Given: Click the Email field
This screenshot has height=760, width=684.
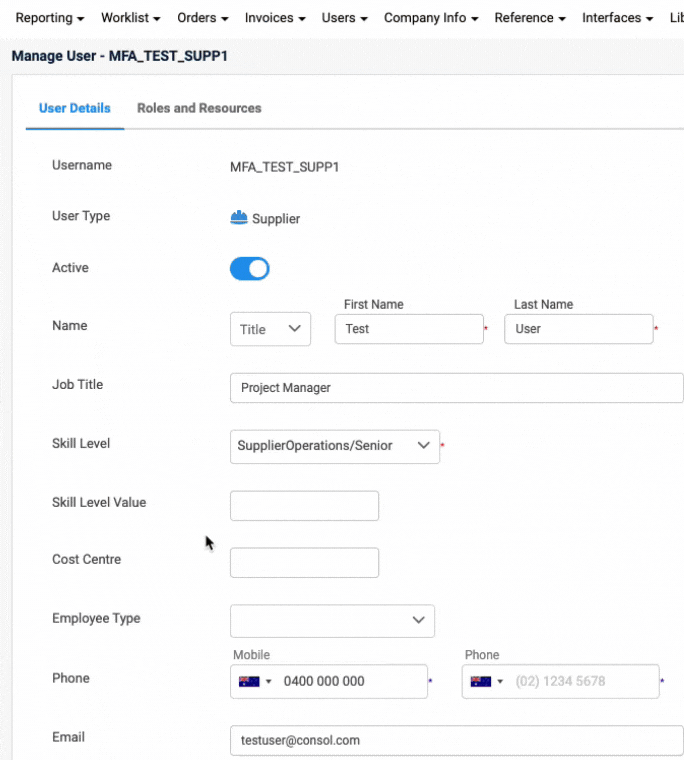Looking at the screenshot, I should [x=457, y=740].
